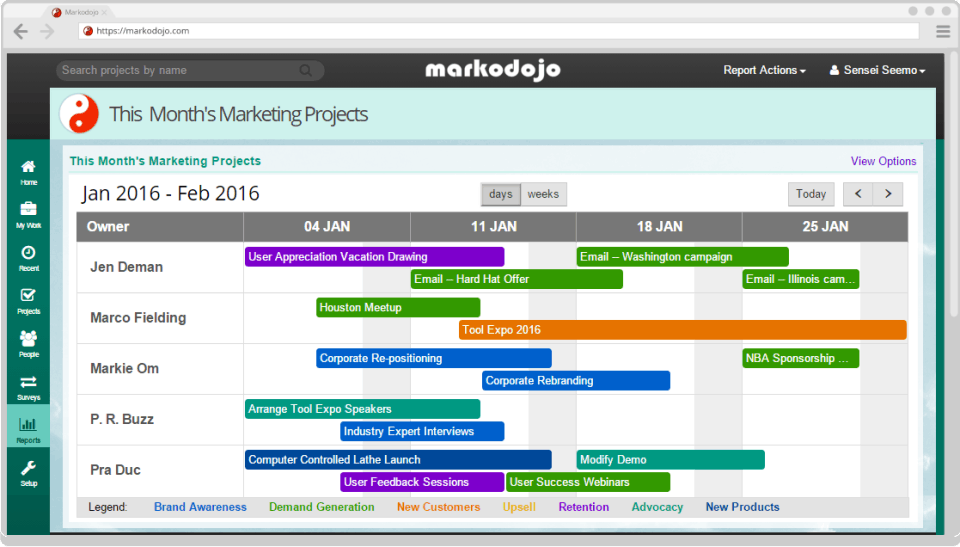Image resolution: width=960 pixels, height=547 pixels.
Task: Select the Reports chart icon
Action: 28,424
